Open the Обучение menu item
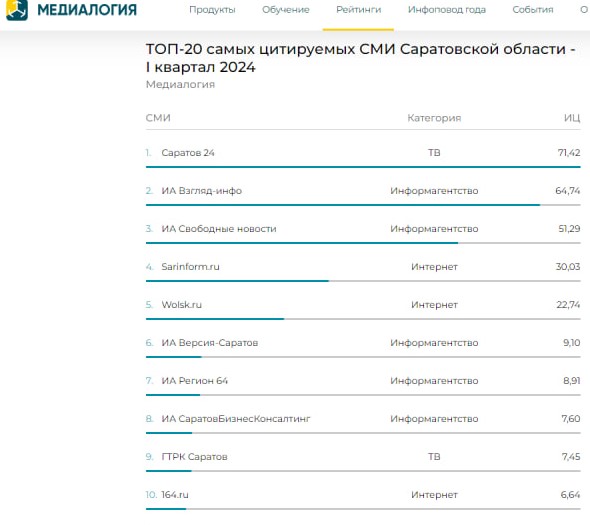 [286, 10]
